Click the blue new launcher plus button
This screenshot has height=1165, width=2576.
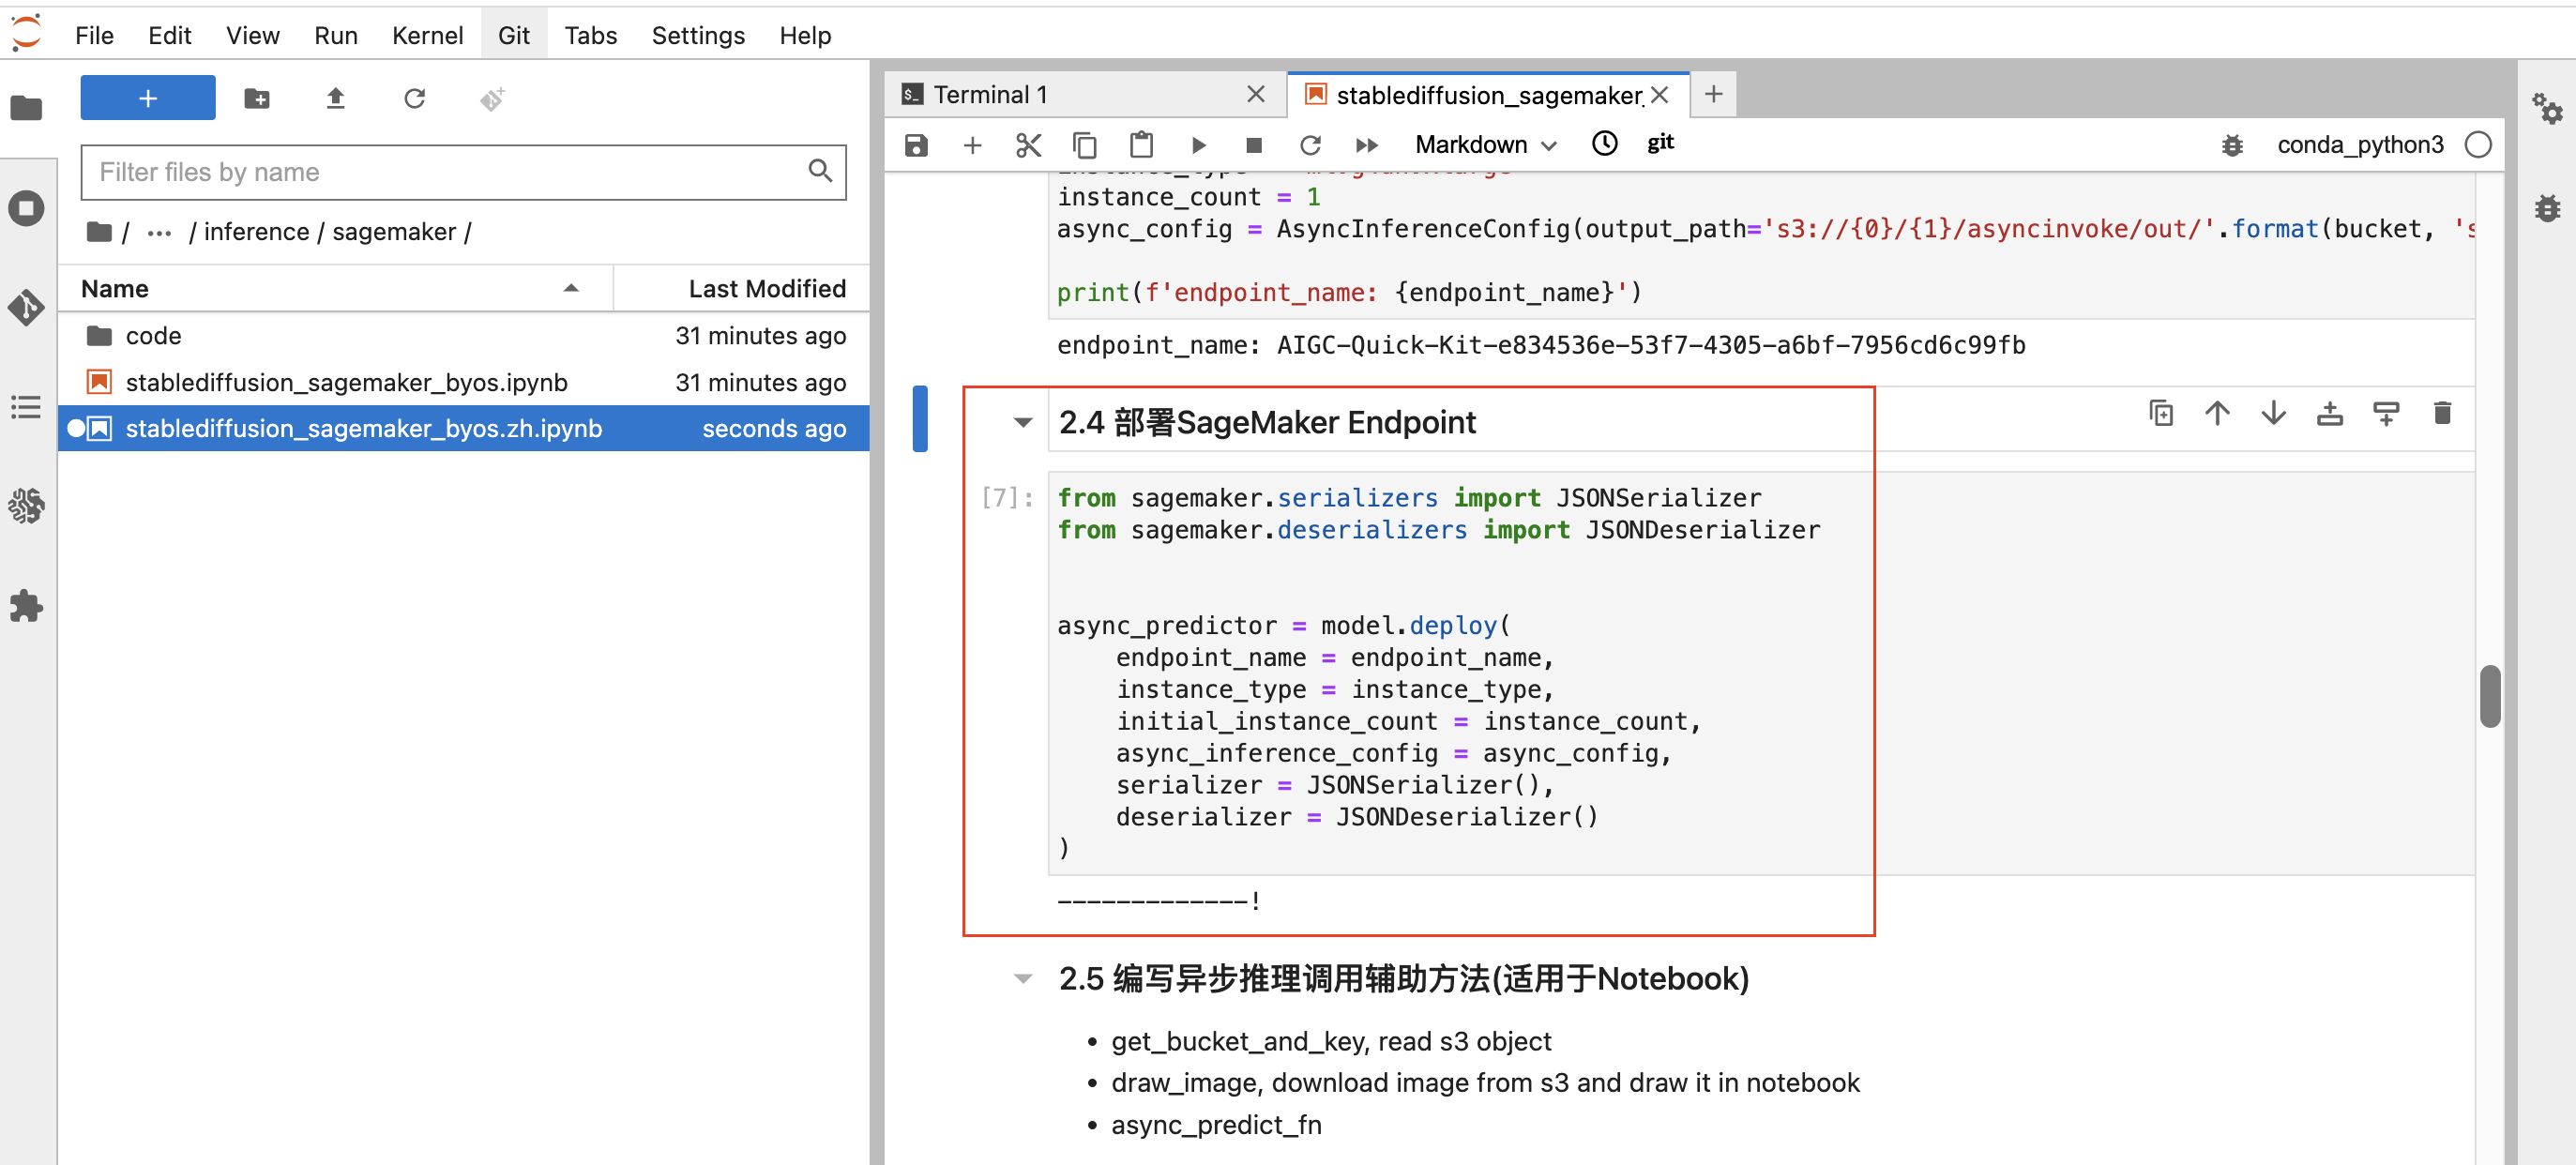[148, 98]
